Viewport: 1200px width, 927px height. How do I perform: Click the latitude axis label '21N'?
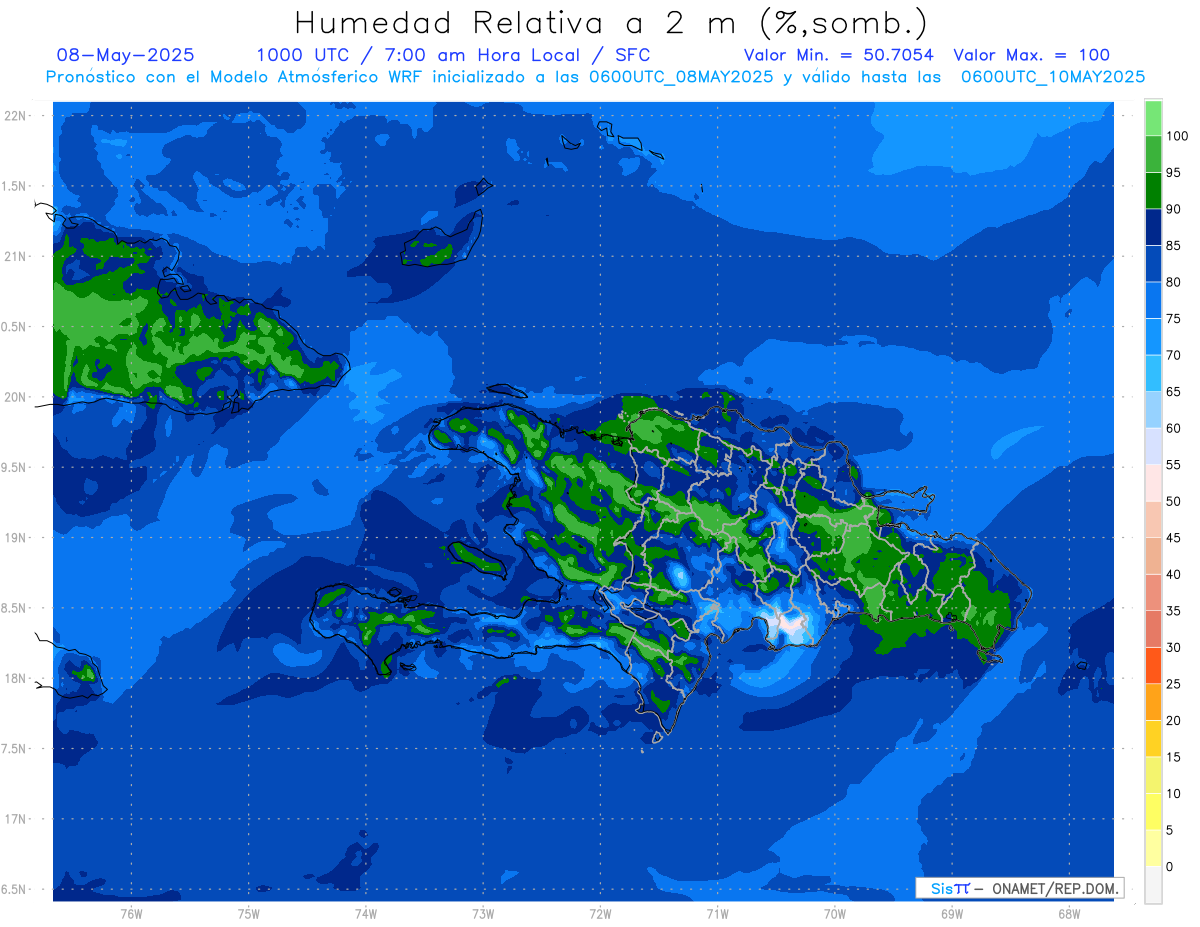click(x=16, y=256)
